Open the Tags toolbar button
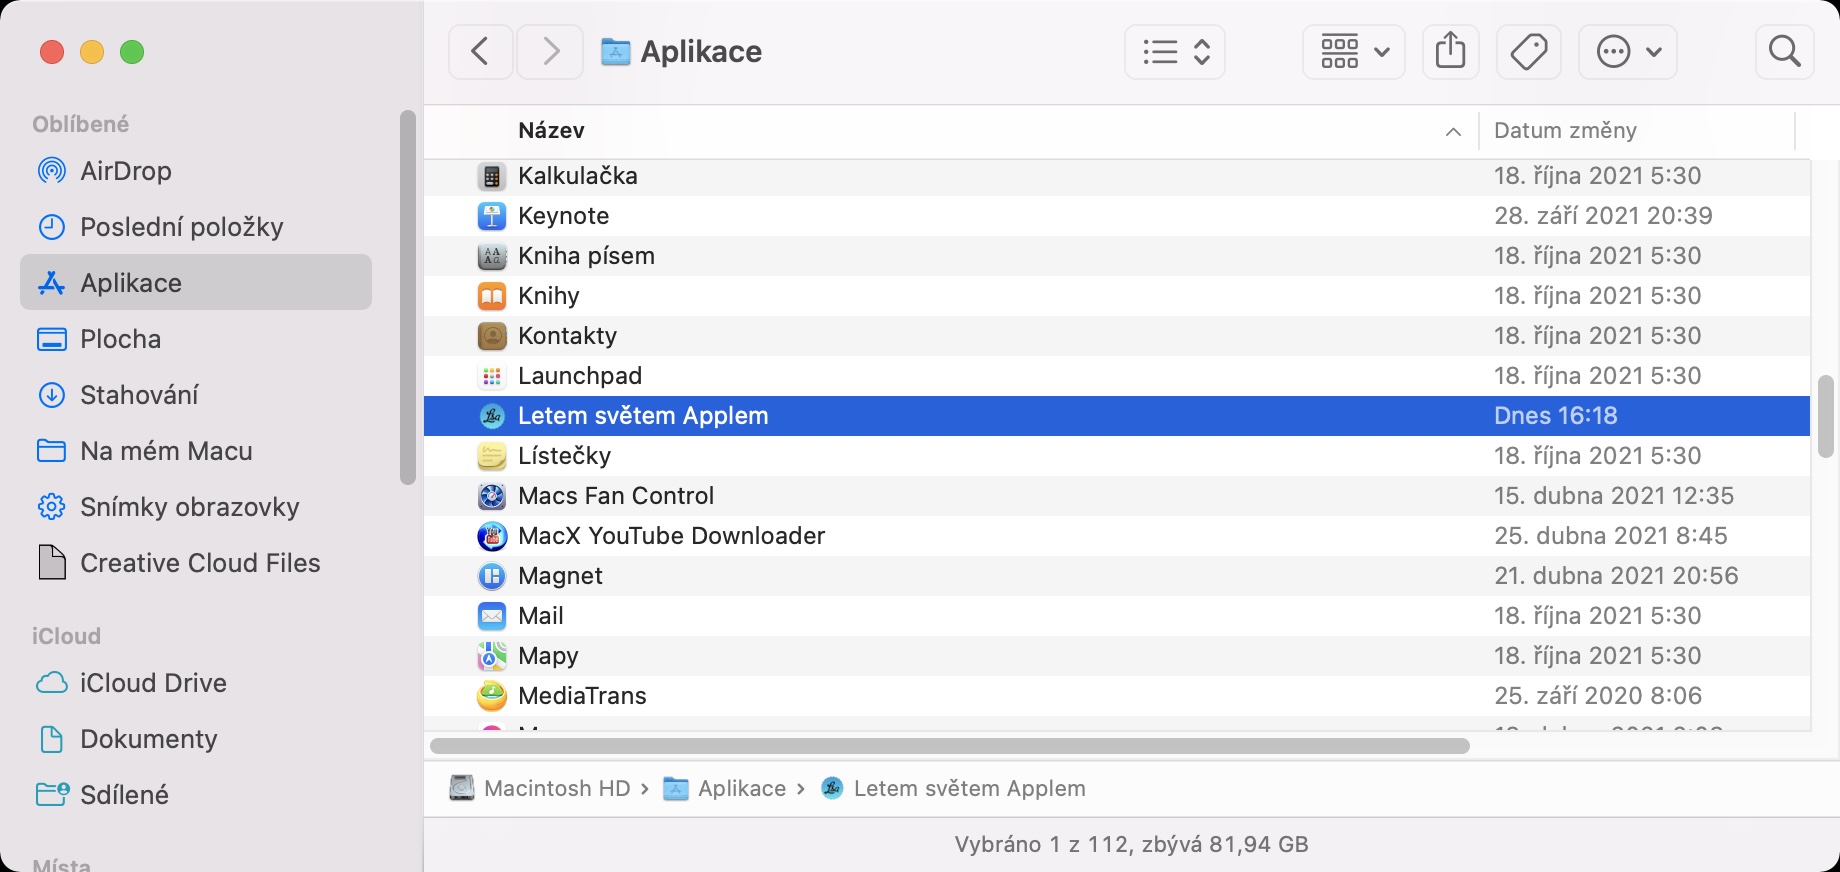The height and width of the screenshot is (872, 1840). (1529, 51)
